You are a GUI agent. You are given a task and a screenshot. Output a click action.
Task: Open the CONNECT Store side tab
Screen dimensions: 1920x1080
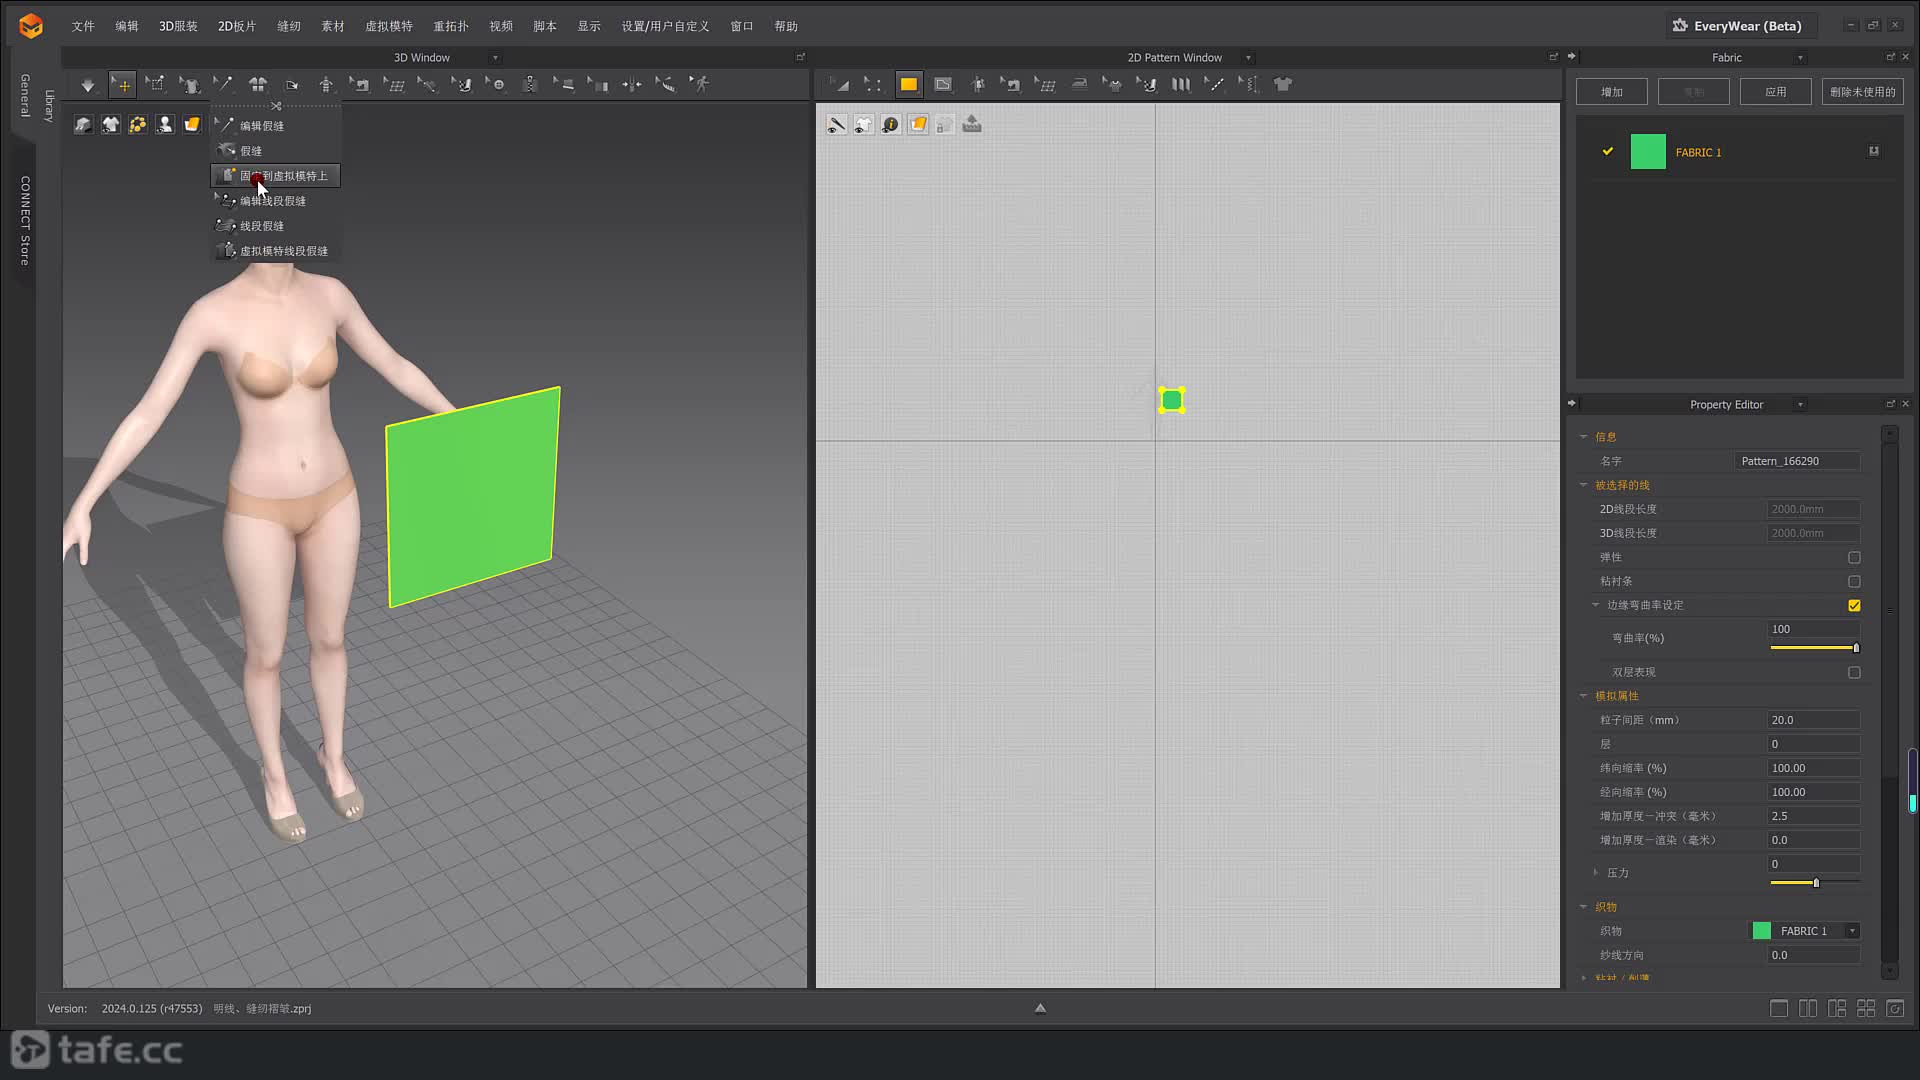[x=25, y=221]
